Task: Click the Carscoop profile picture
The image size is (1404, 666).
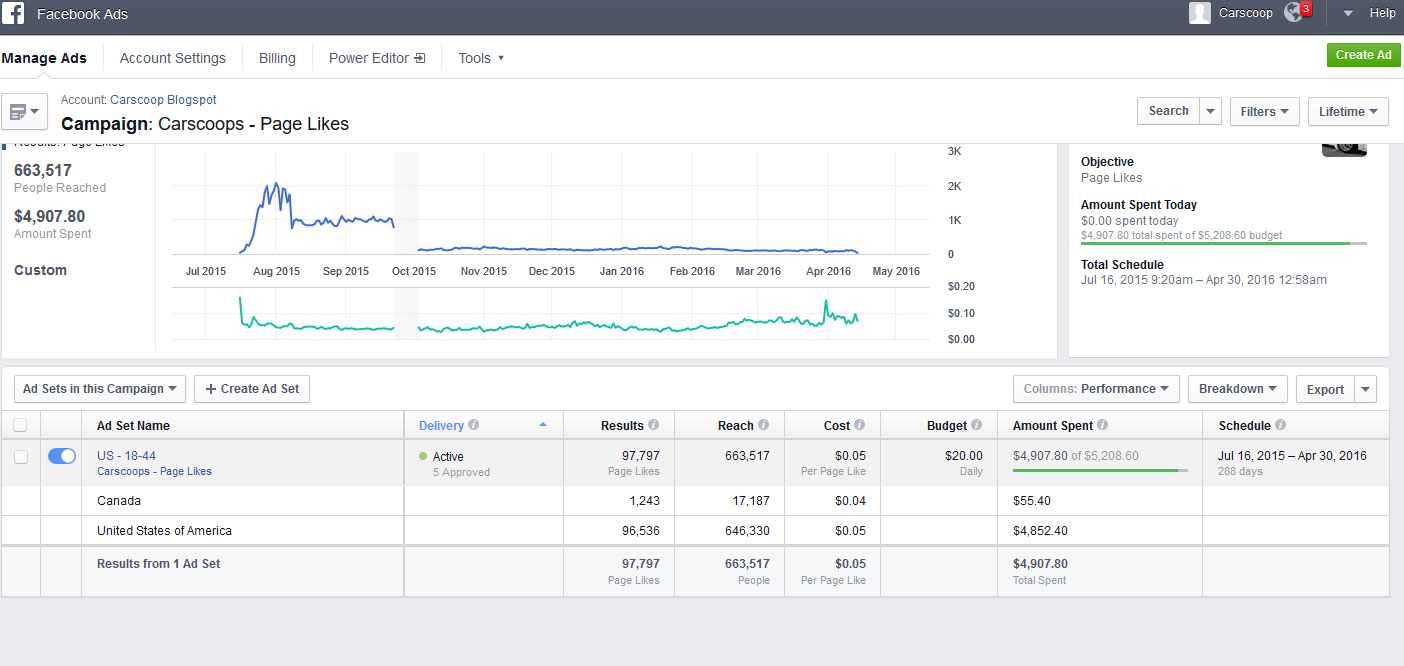Action: [1199, 13]
